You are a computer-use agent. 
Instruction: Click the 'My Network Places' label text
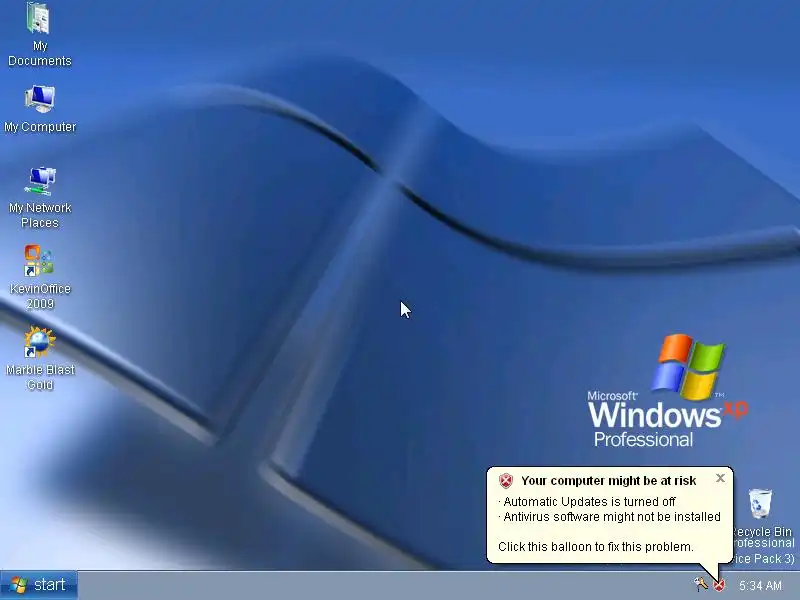pyautogui.click(x=40, y=215)
